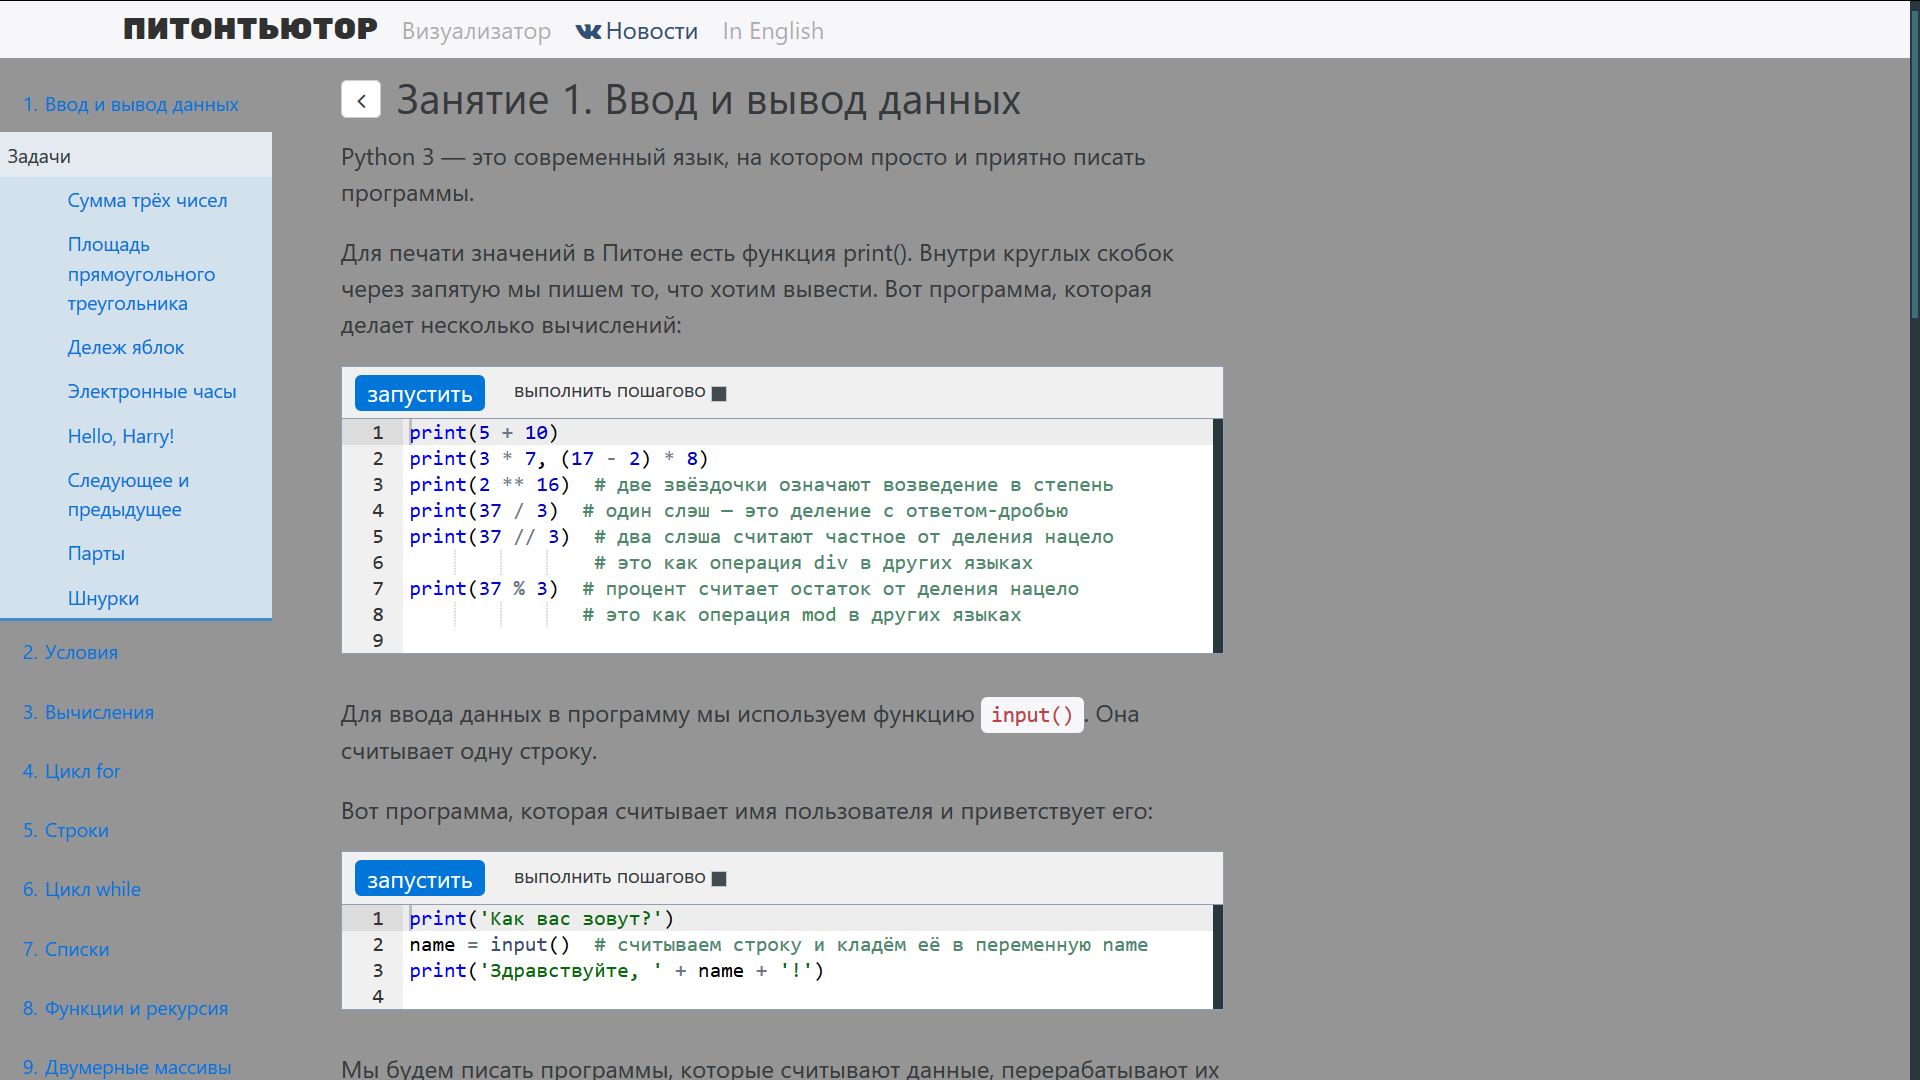This screenshot has height=1080, width=1920.
Task: Go to lesson 8. Функции и рекурсия
Action: pyautogui.click(x=125, y=1008)
